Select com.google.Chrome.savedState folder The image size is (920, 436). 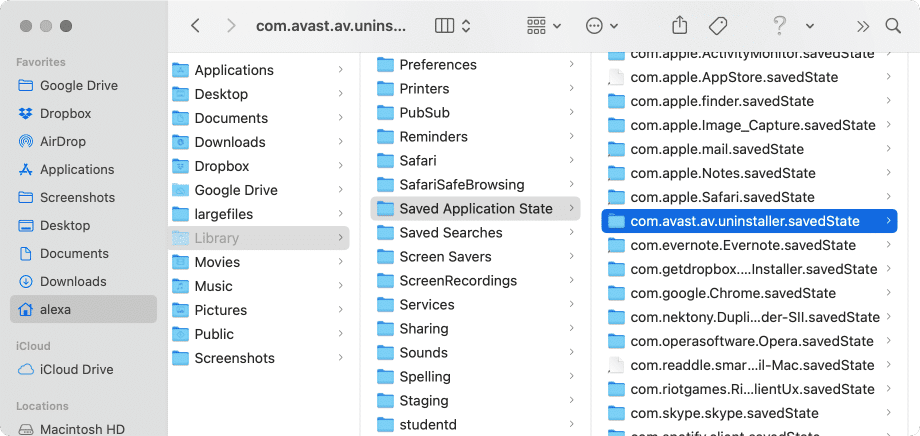(x=750, y=293)
